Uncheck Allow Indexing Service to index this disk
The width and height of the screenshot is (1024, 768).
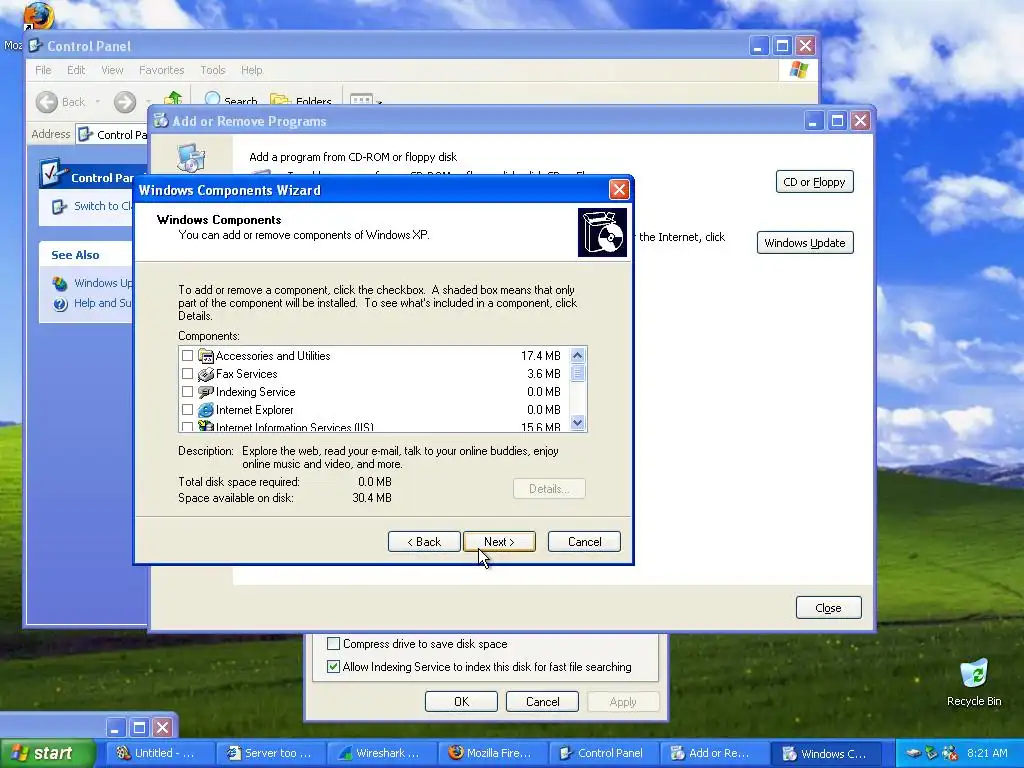click(x=334, y=667)
